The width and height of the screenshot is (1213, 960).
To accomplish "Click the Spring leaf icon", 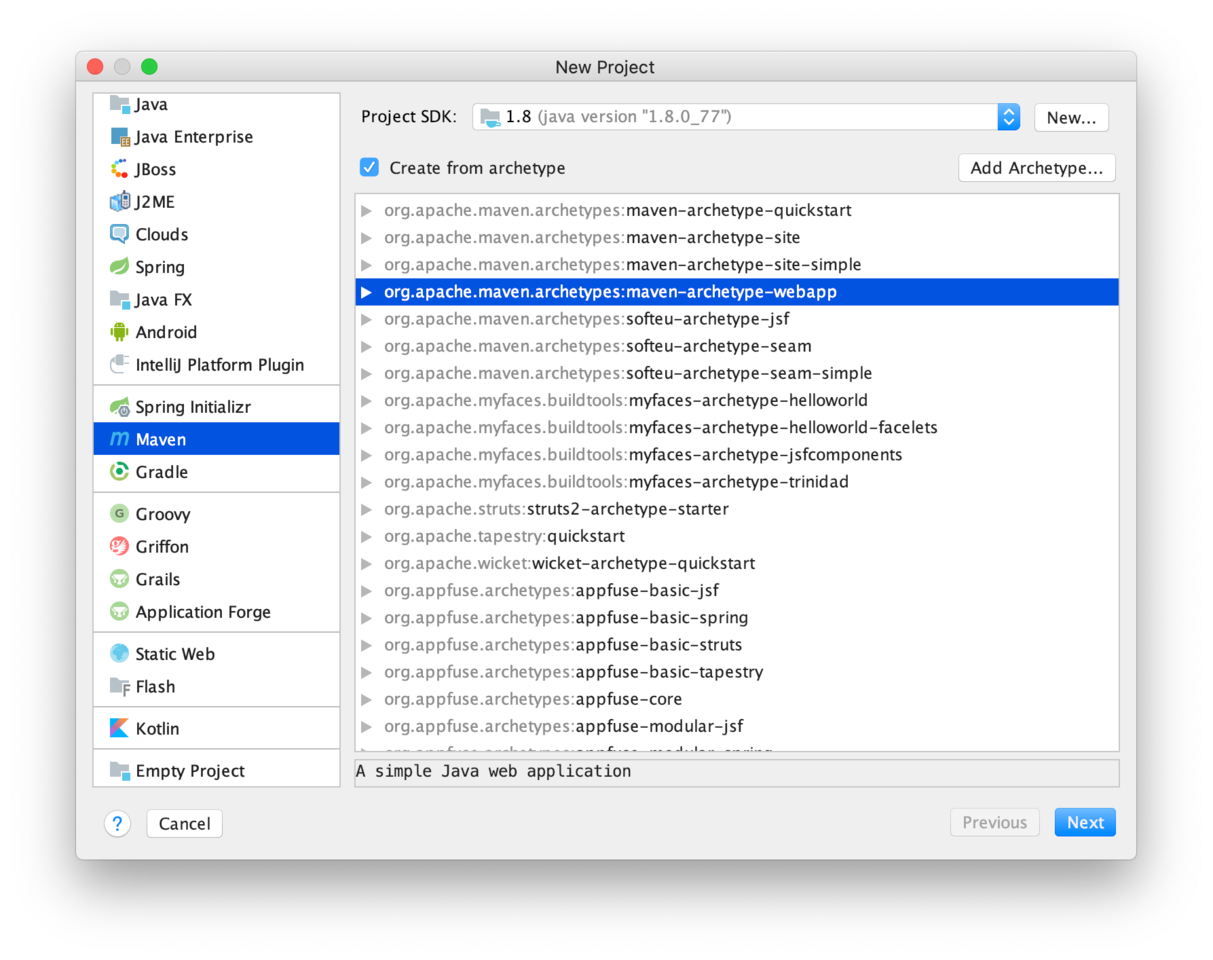I will tap(120, 267).
